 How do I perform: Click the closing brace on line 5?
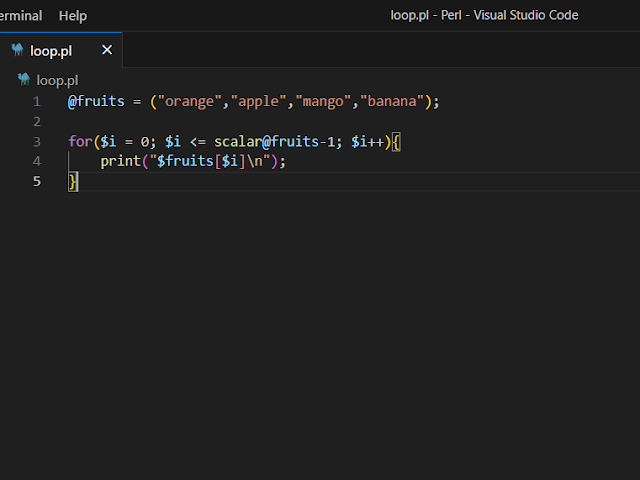(x=73, y=181)
